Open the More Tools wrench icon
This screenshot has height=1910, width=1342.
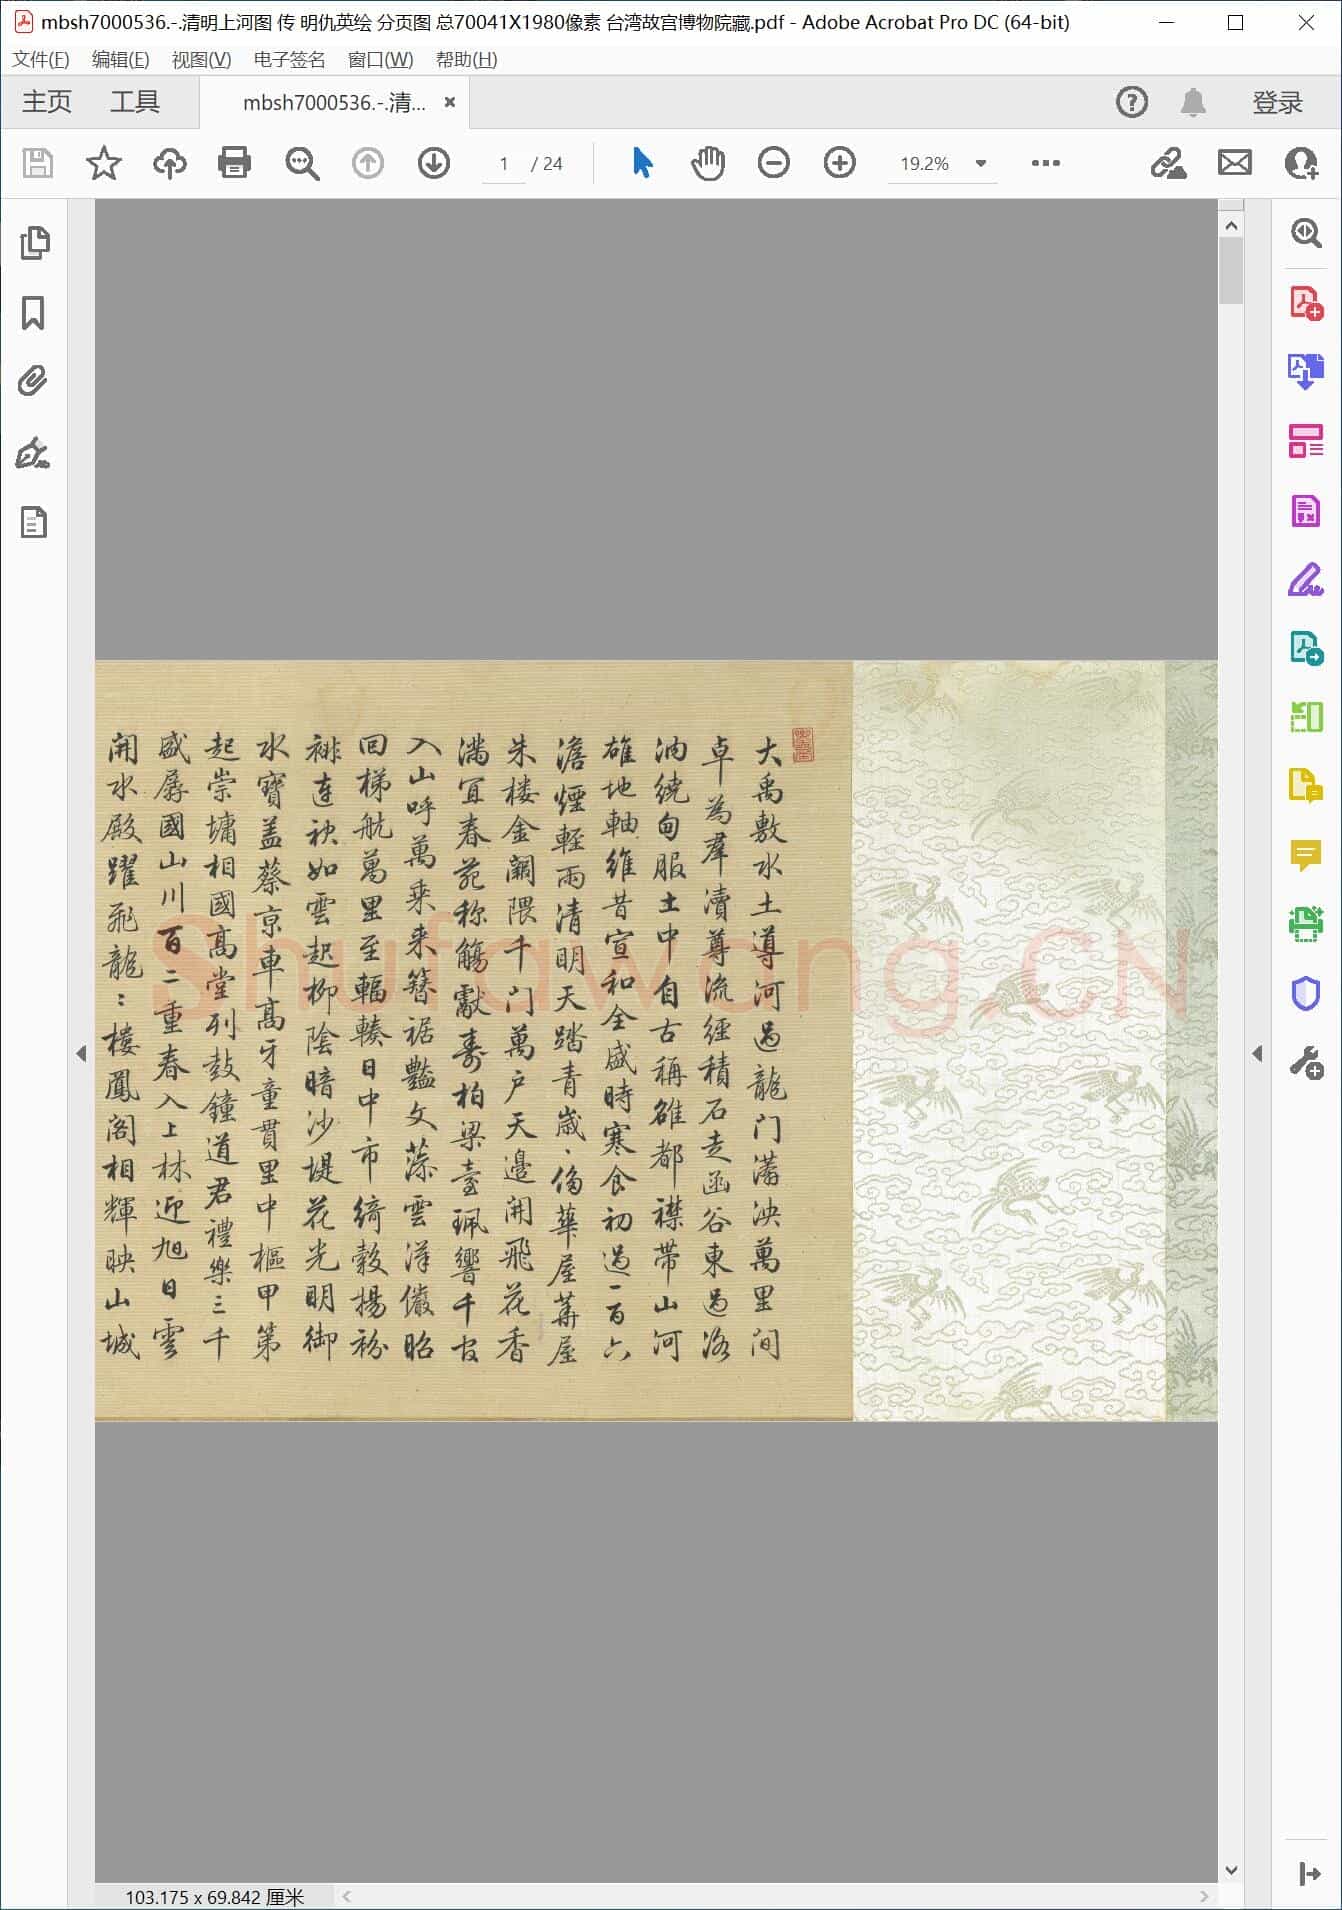pos(1306,1062)
